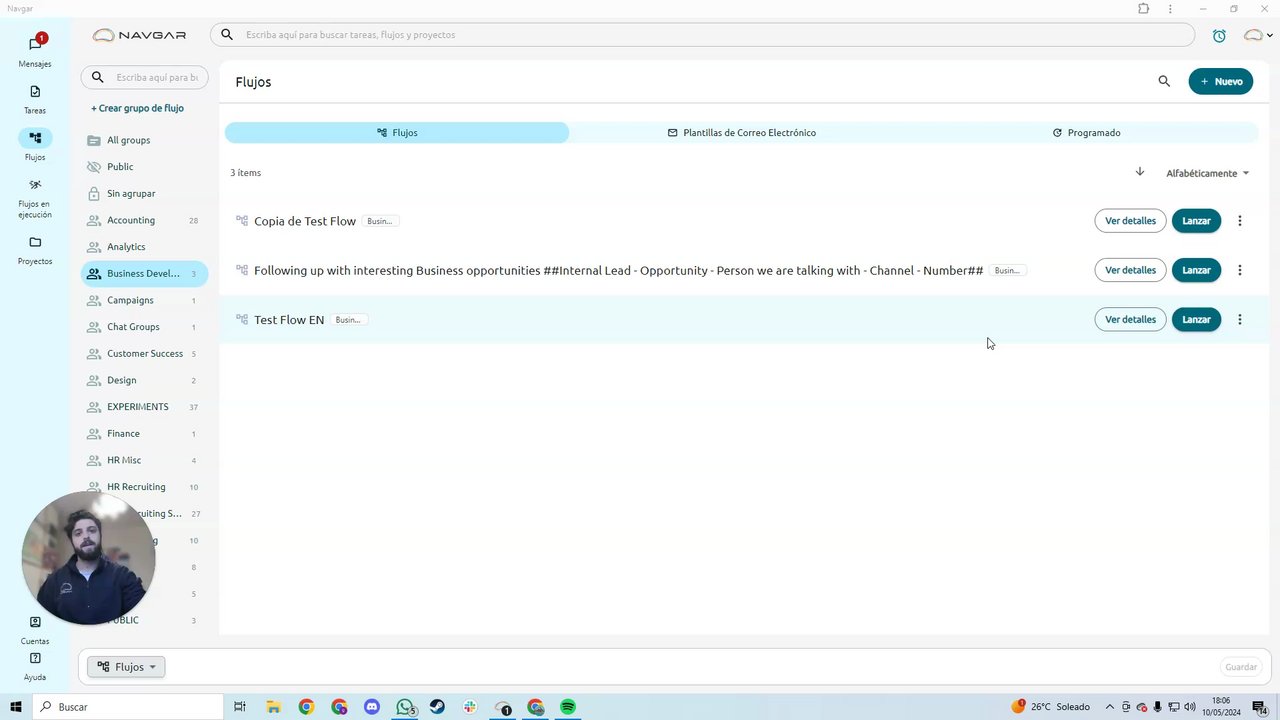The height and width of the screenshot is (720, 1280).
Task: Open Discord from the taskbar
Action: click(372, 707)
